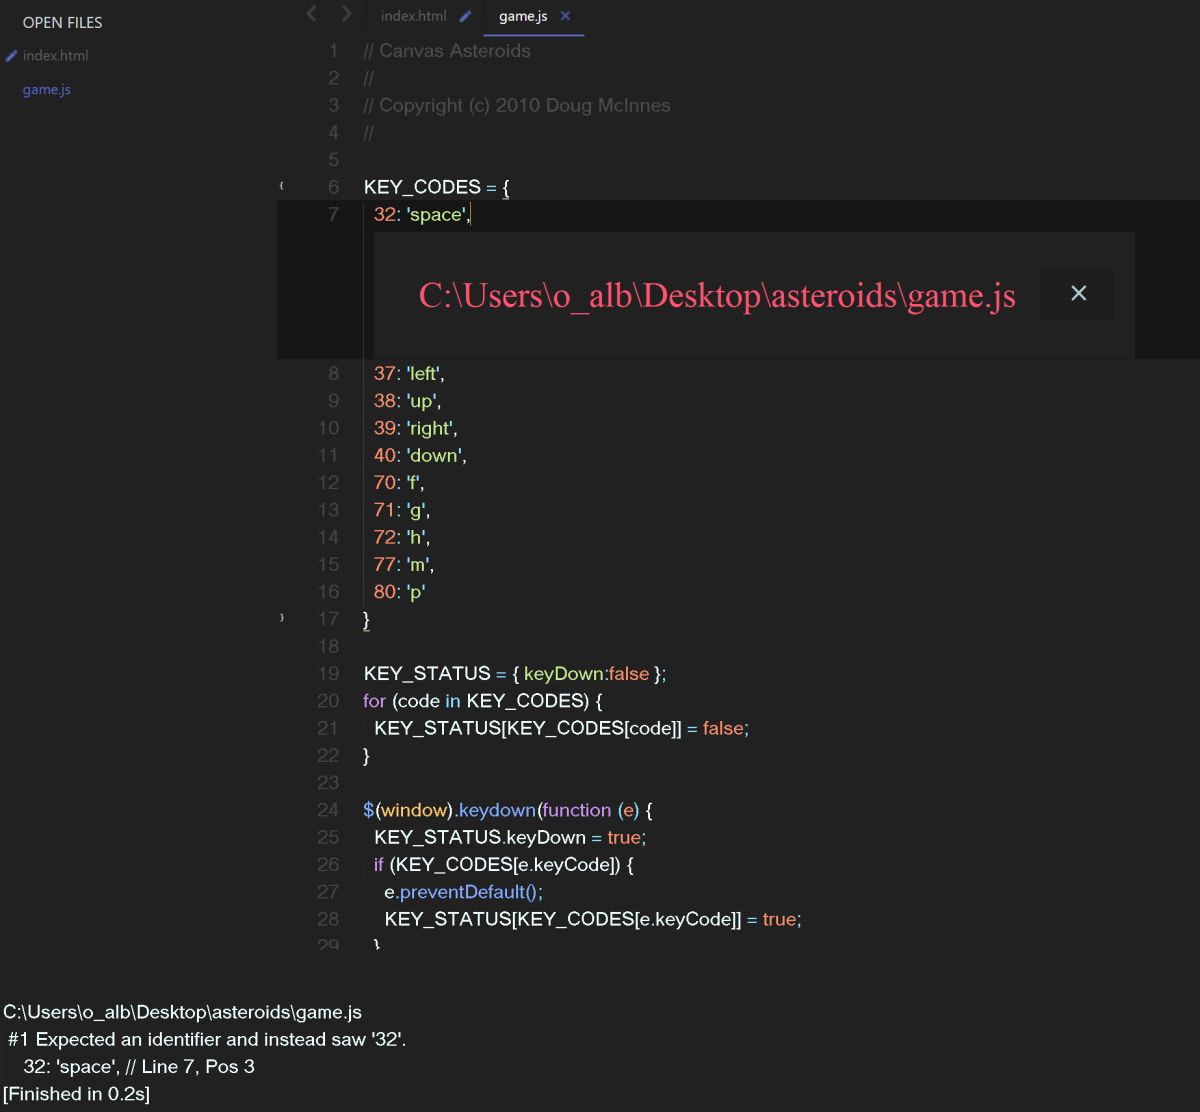This screenshot has width=1200, height=1112.
Task: Click the pencil icon on index.html tab
Action: click(x=465, y=16)
